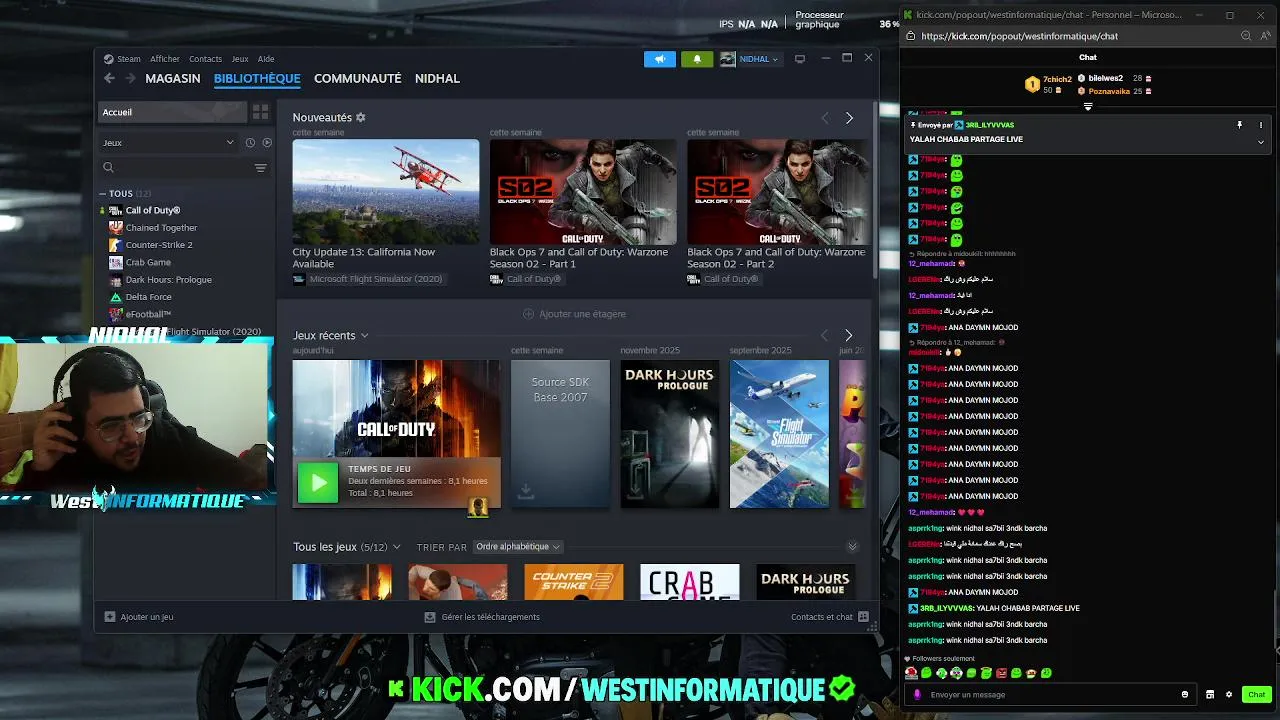Switch Steam to Big Picture mode icon
1280x720 pixels.
pos(800,59)
